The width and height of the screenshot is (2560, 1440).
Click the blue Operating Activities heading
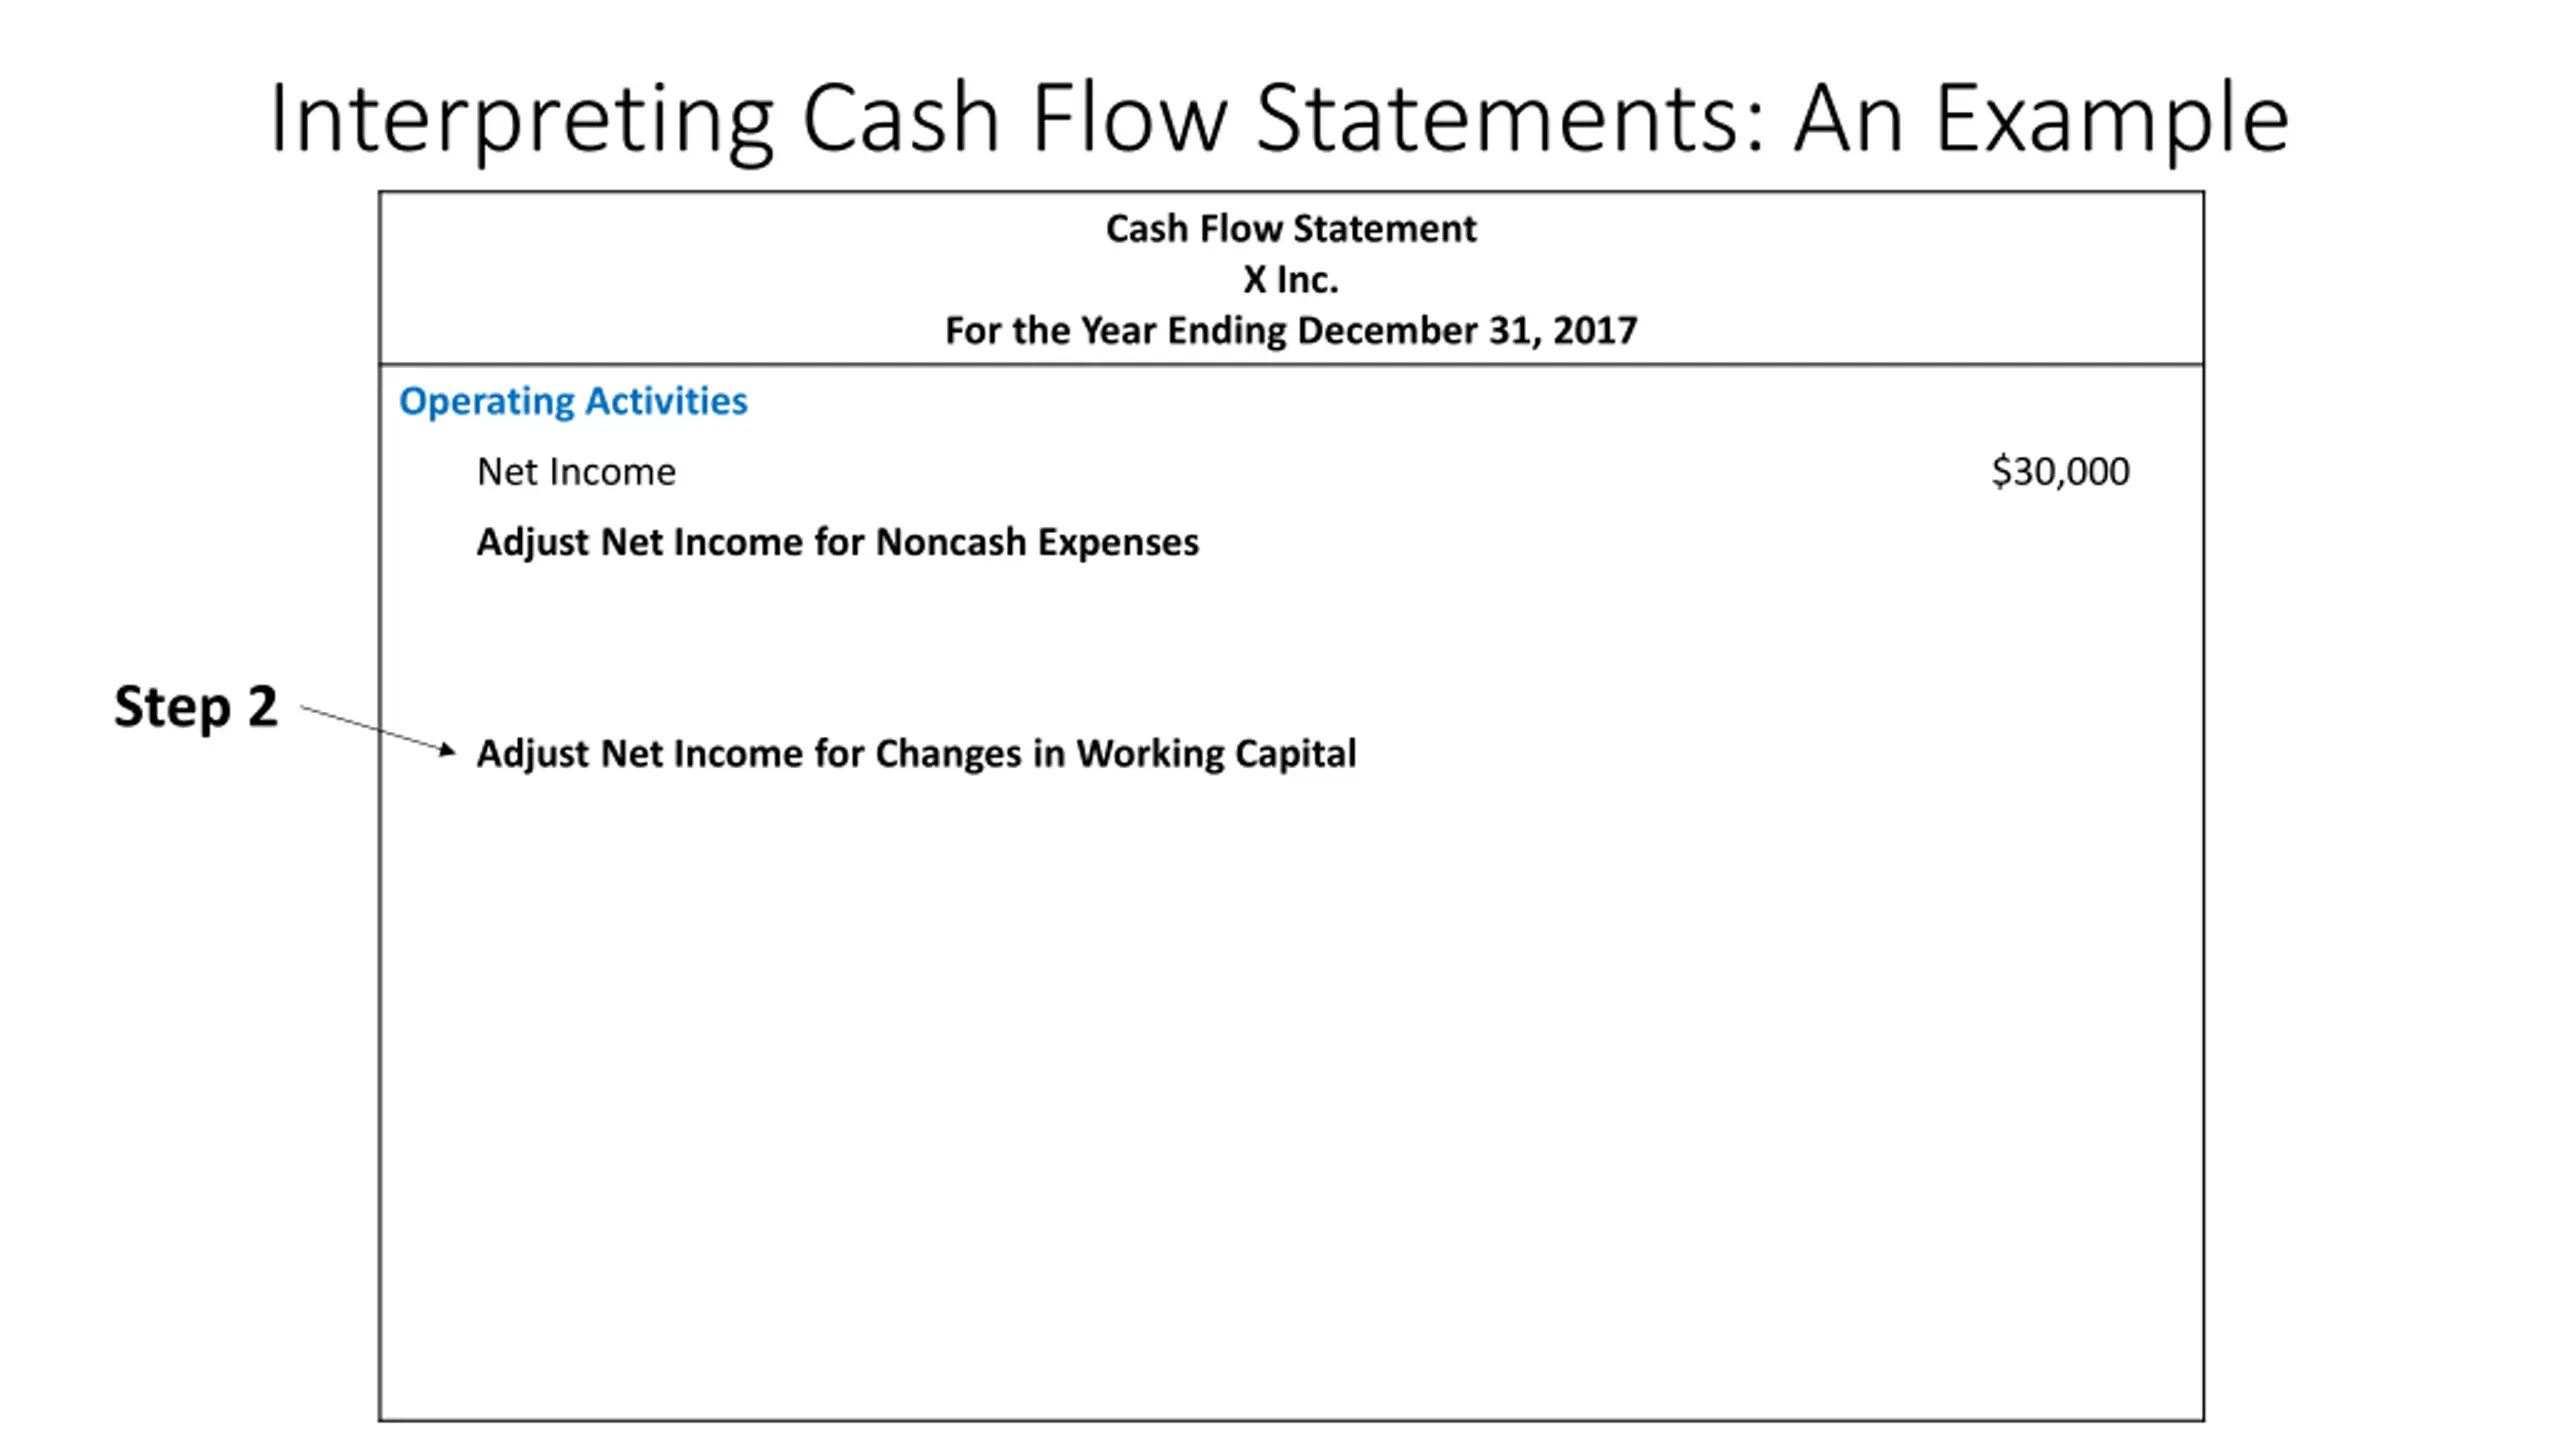tap(573, 401)
